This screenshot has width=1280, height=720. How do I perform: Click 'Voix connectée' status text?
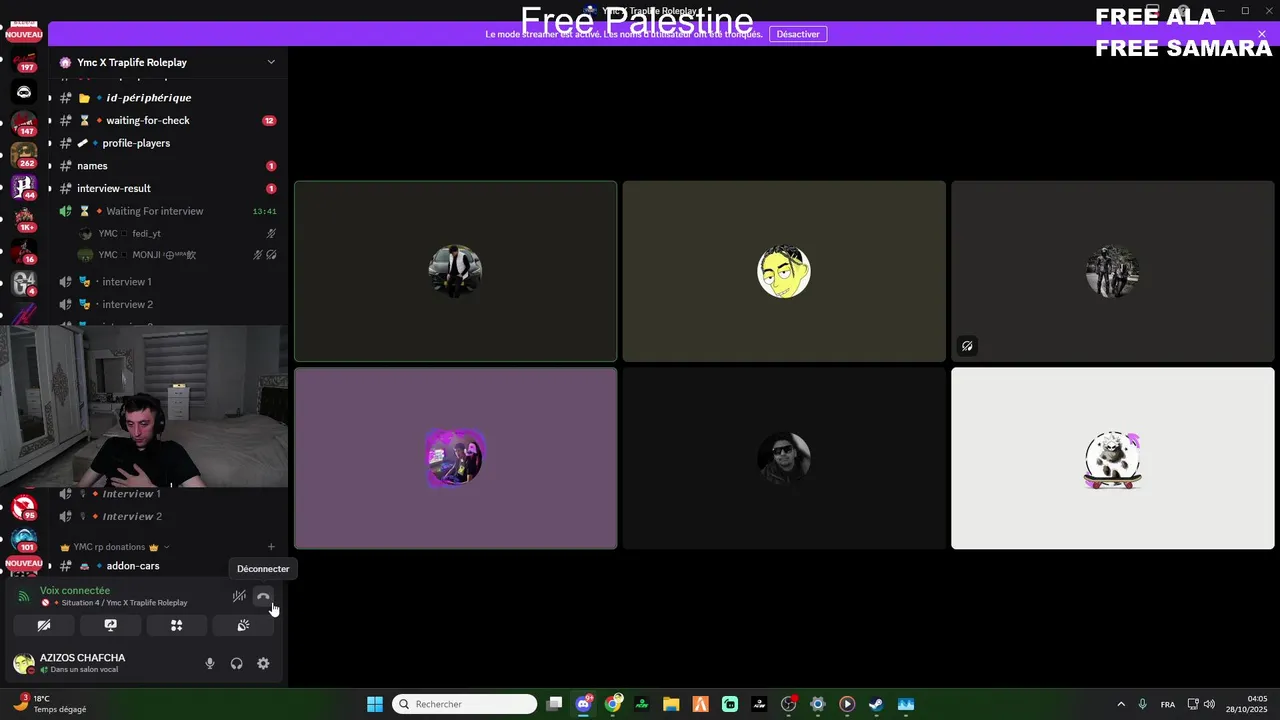click(75, 590)
